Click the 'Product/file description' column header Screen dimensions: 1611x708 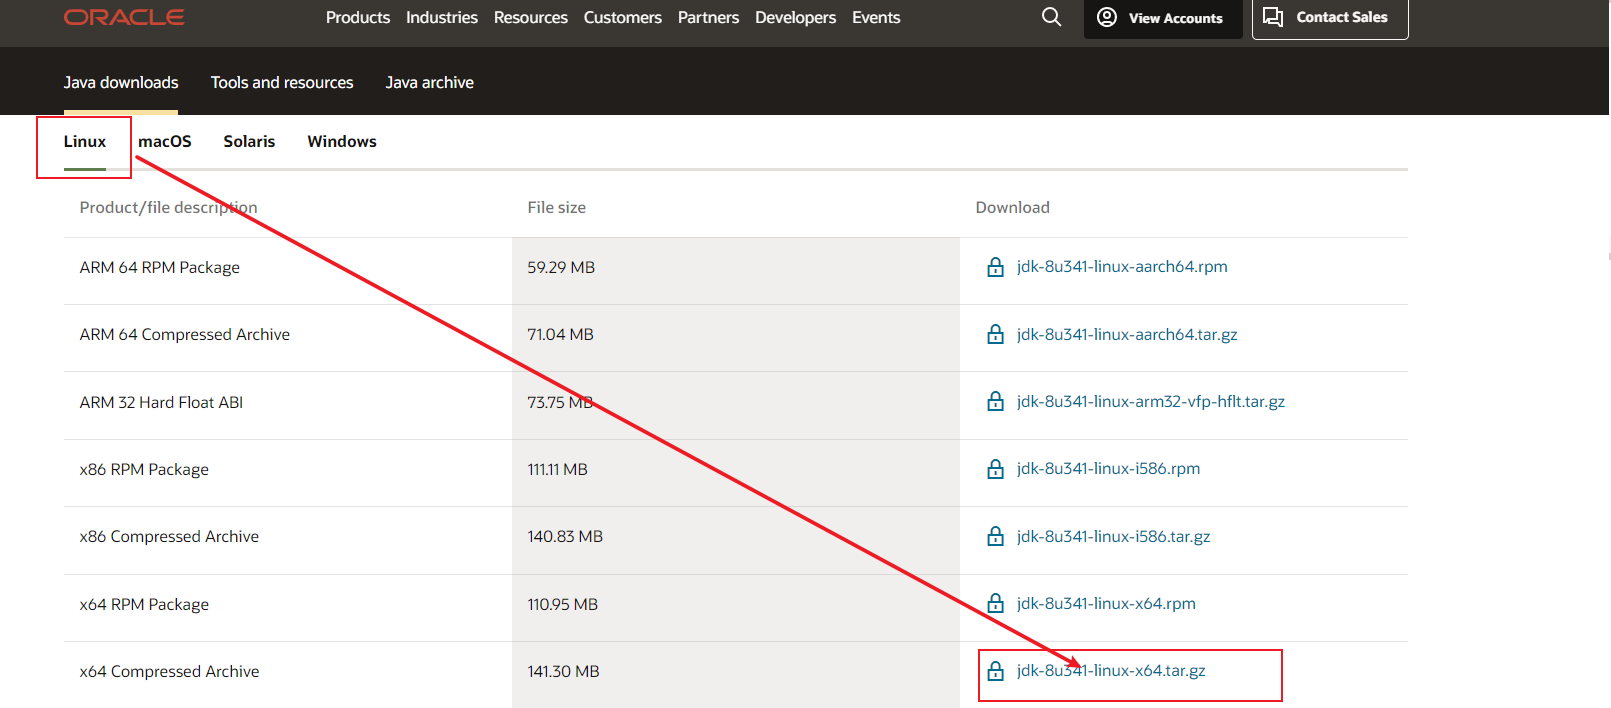click(x=169, y=207)
